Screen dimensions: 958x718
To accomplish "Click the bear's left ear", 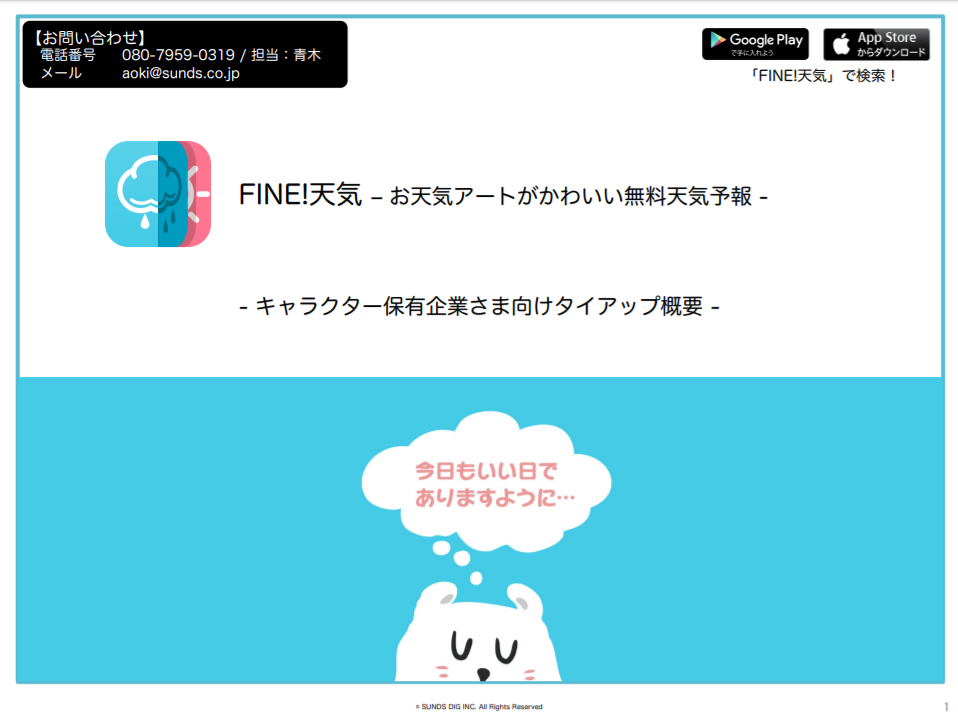I will (x=444, y=595).
